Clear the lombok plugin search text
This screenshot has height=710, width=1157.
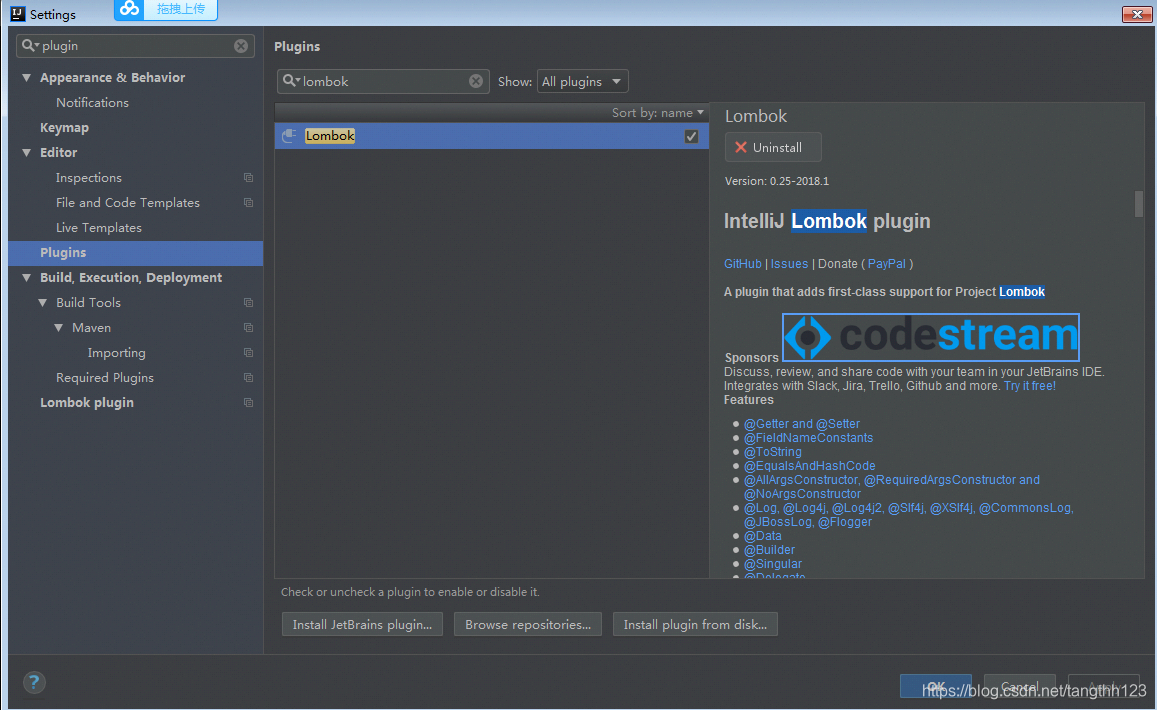point(476,81)
